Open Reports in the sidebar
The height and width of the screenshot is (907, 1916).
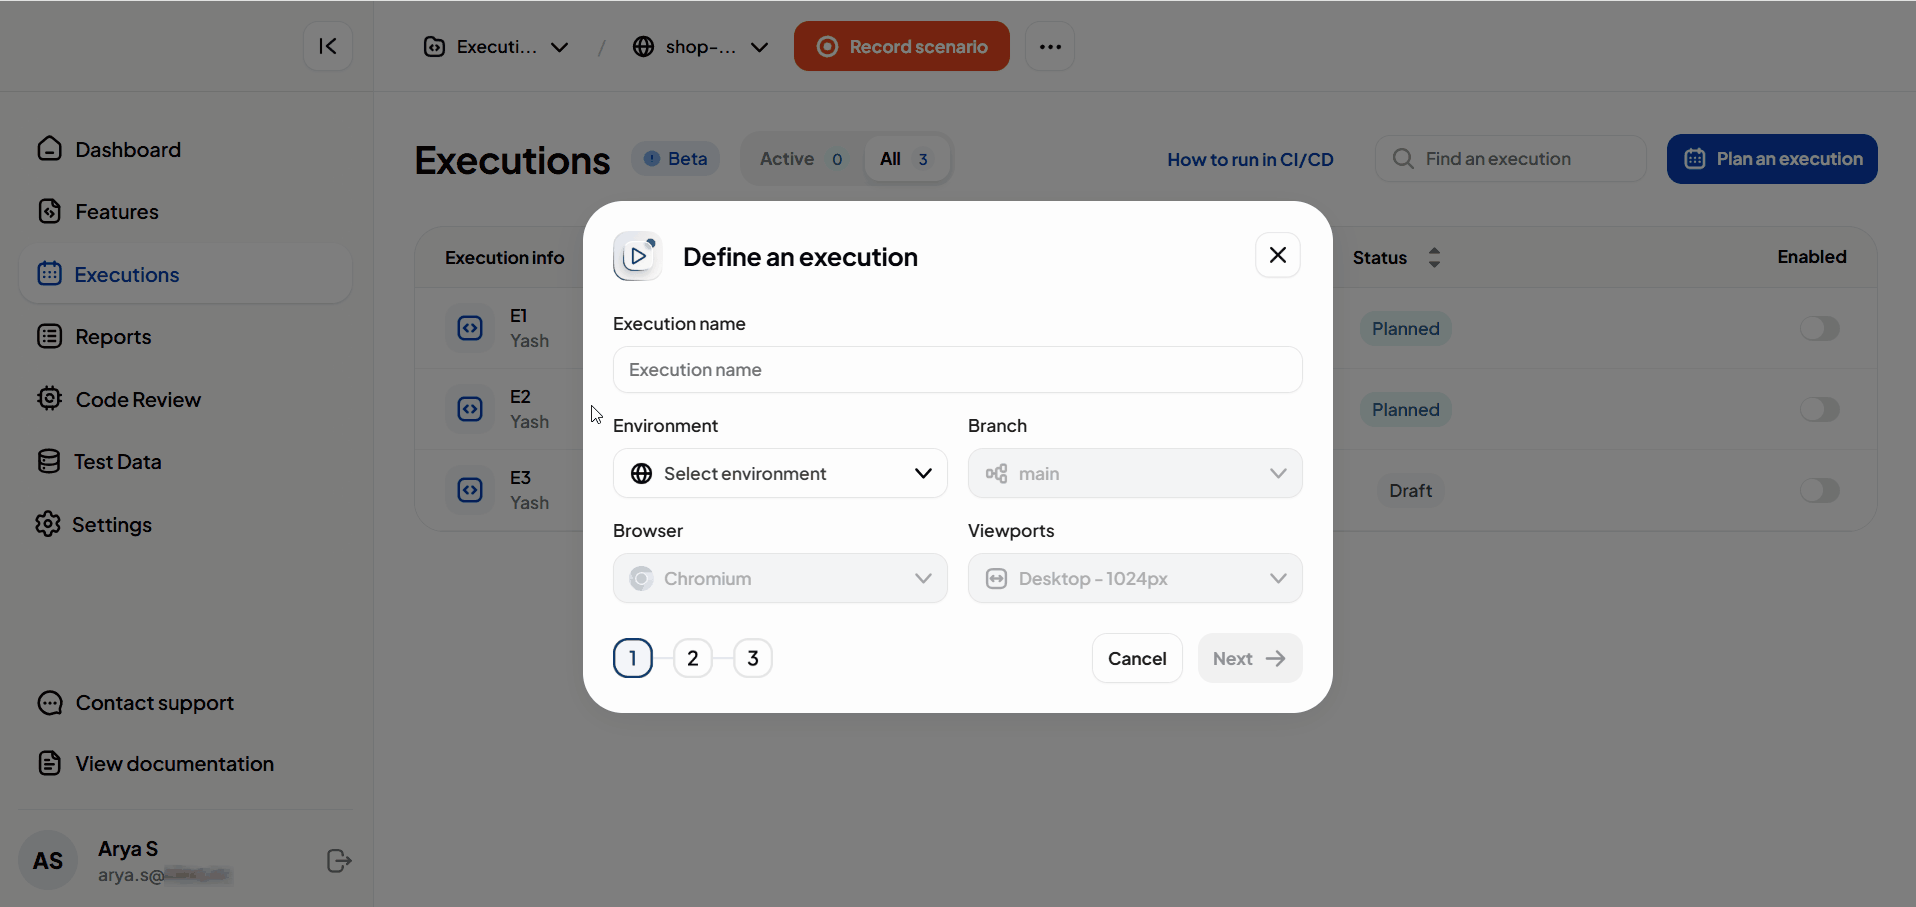[x=113, y=337]
